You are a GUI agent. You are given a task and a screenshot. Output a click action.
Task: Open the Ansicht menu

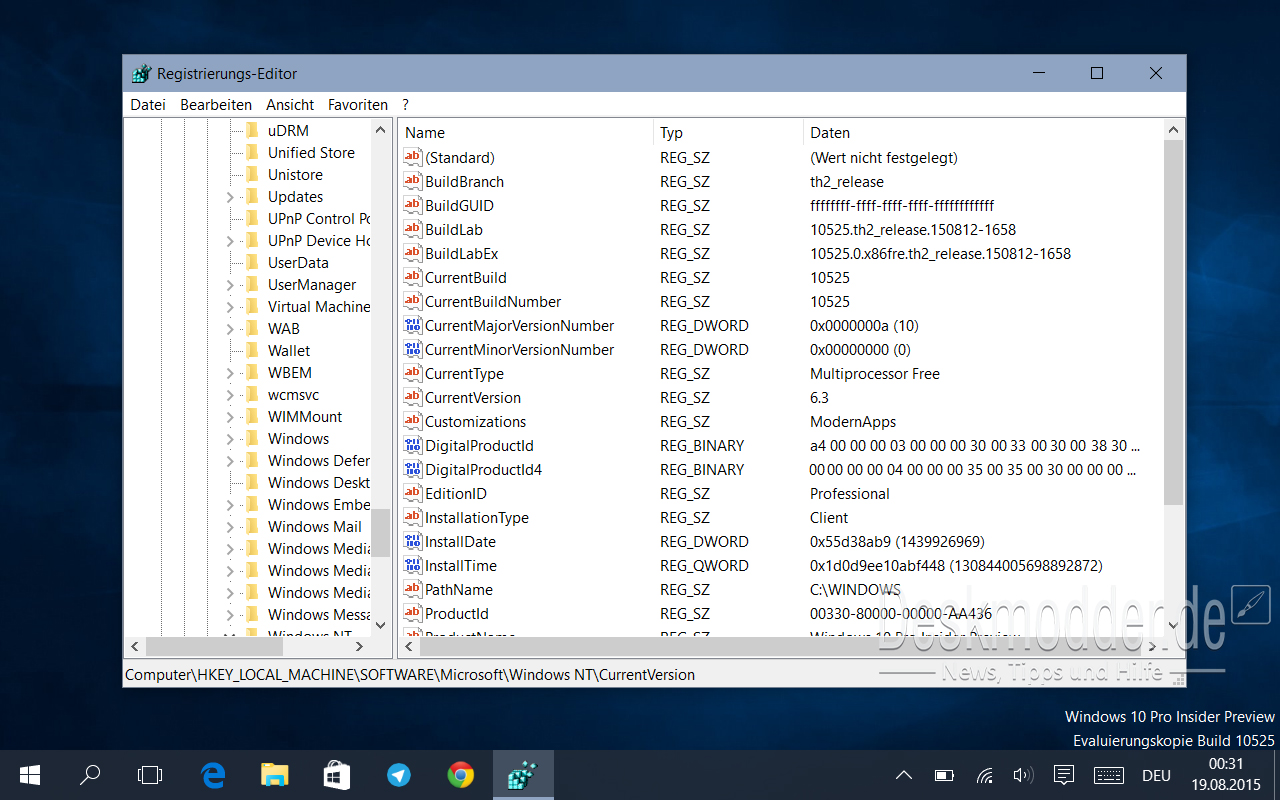290,104
